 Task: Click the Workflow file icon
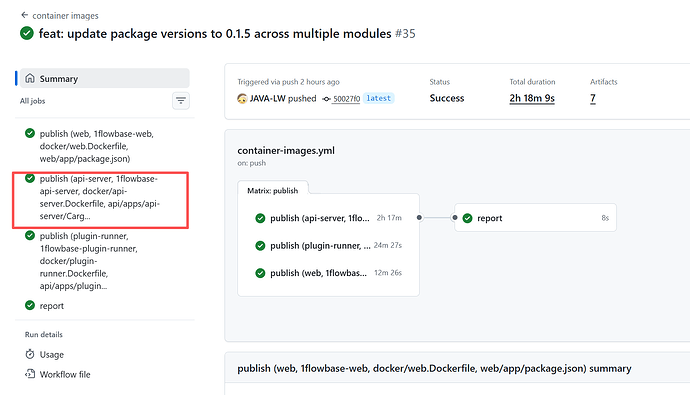(30, 374)
